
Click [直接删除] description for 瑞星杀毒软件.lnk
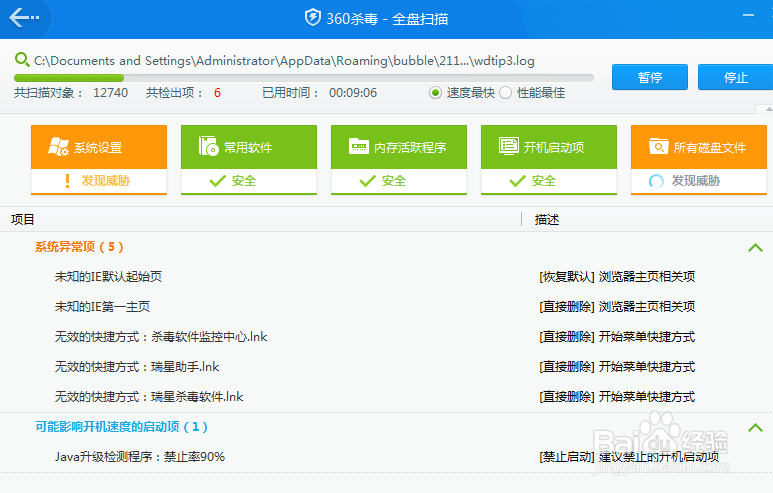coord(617,397)
